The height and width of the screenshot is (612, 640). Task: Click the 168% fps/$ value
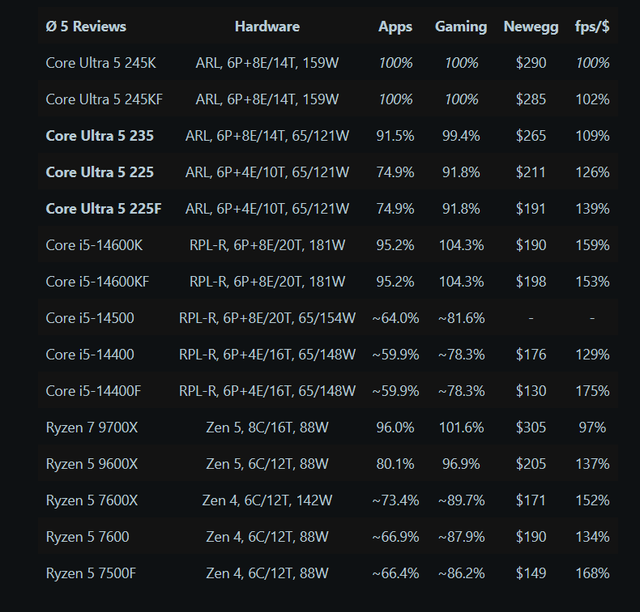click(x=592, y=573)
